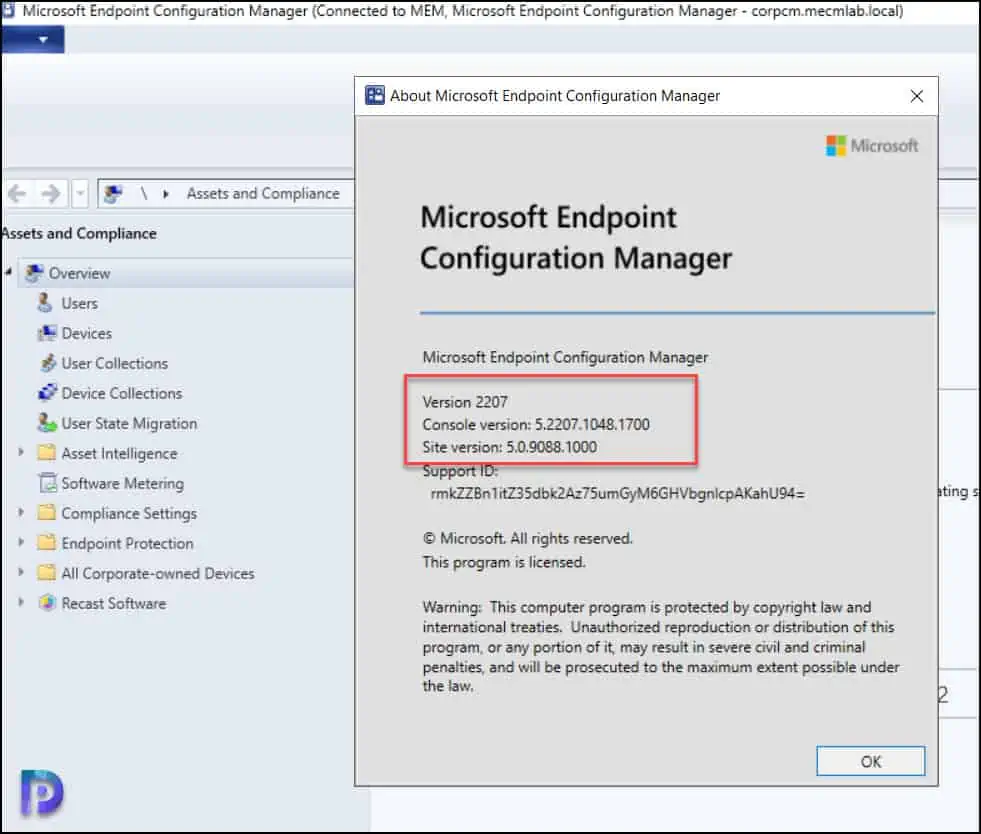The width and height of the screenshot is (981, 834).
Task: Open Device Collections in the tree
Action: pos(121,394)
